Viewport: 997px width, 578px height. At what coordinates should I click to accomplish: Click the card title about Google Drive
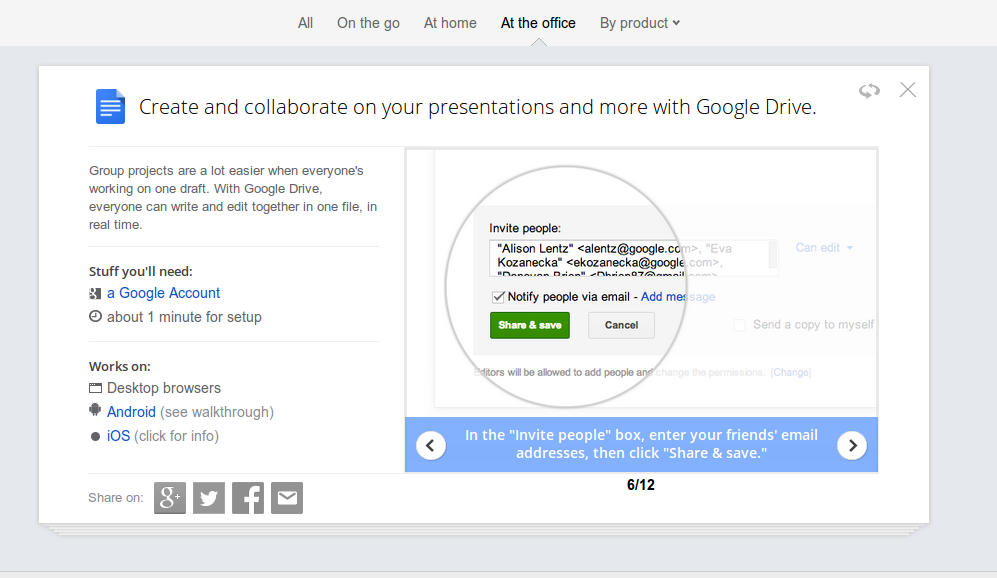(x=478, y=107)
